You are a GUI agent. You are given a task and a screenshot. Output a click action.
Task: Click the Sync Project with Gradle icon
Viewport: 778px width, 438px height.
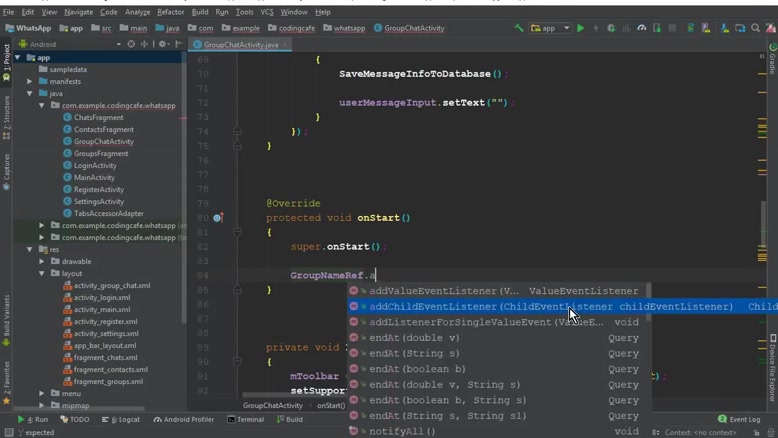click(690, 28)
